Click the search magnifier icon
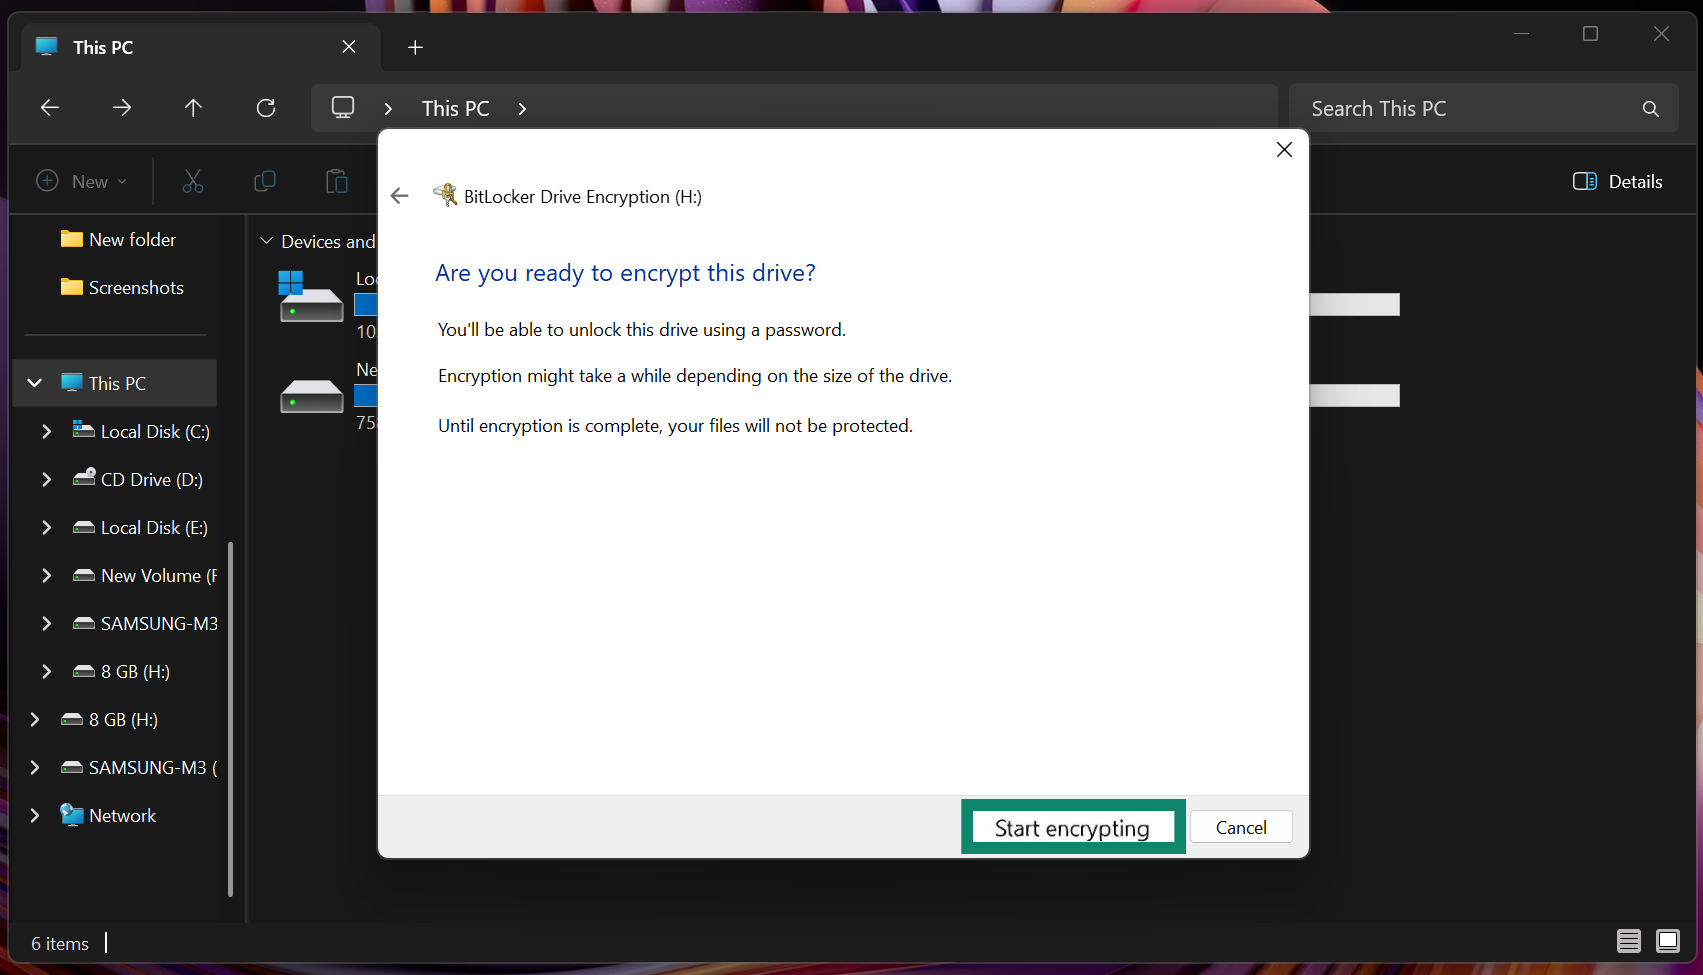 (x=1649, y=108)
